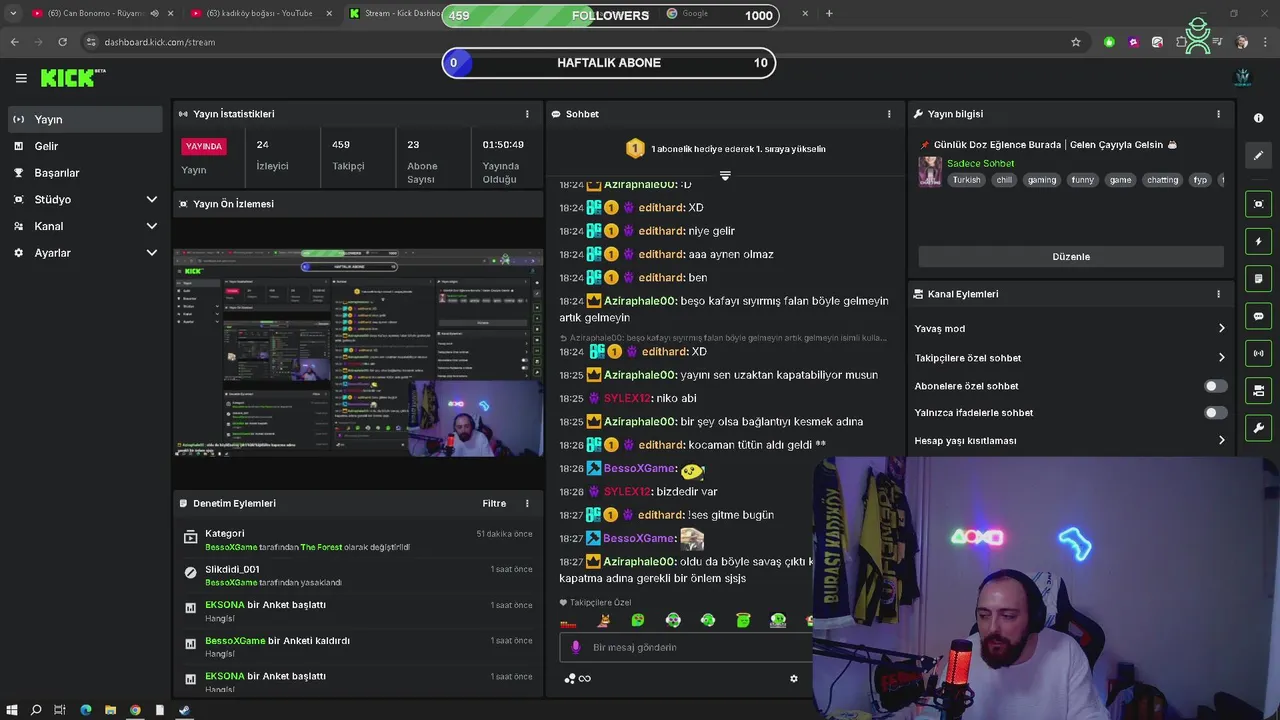This screenshot has height=720, width=1280.
Task: Open Windows Start menu
Action: [x=12, y=710]
